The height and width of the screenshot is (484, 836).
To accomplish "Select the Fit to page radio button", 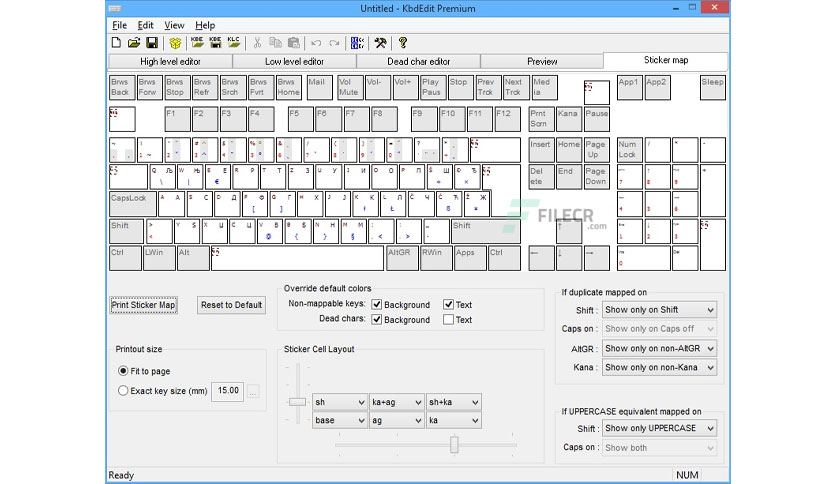I will (x=123, y=370).
